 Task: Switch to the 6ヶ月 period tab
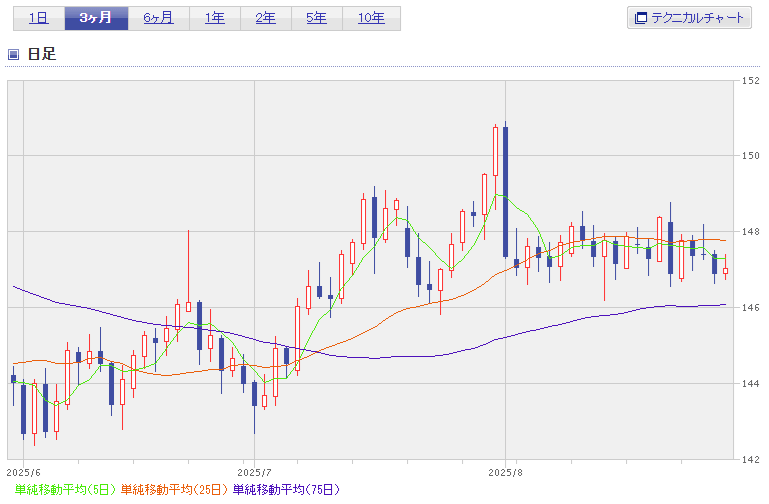point(158,18)
